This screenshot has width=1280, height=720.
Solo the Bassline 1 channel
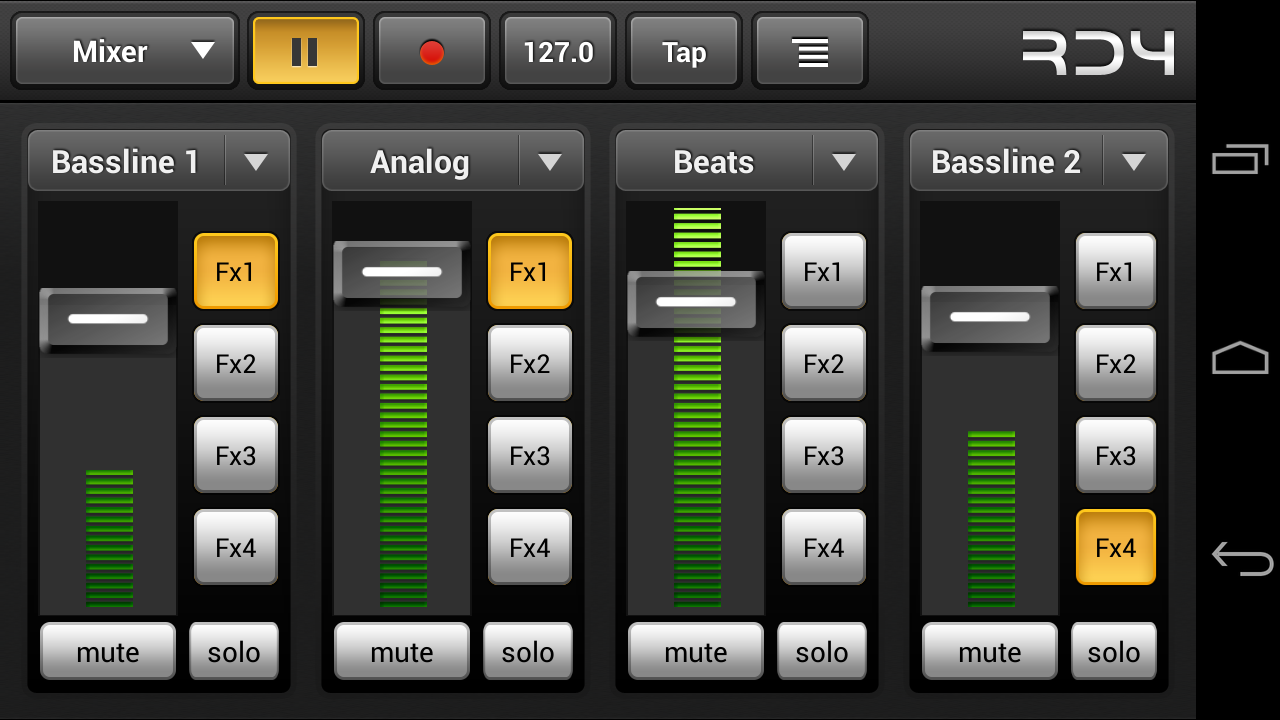[x=234, y=651]
